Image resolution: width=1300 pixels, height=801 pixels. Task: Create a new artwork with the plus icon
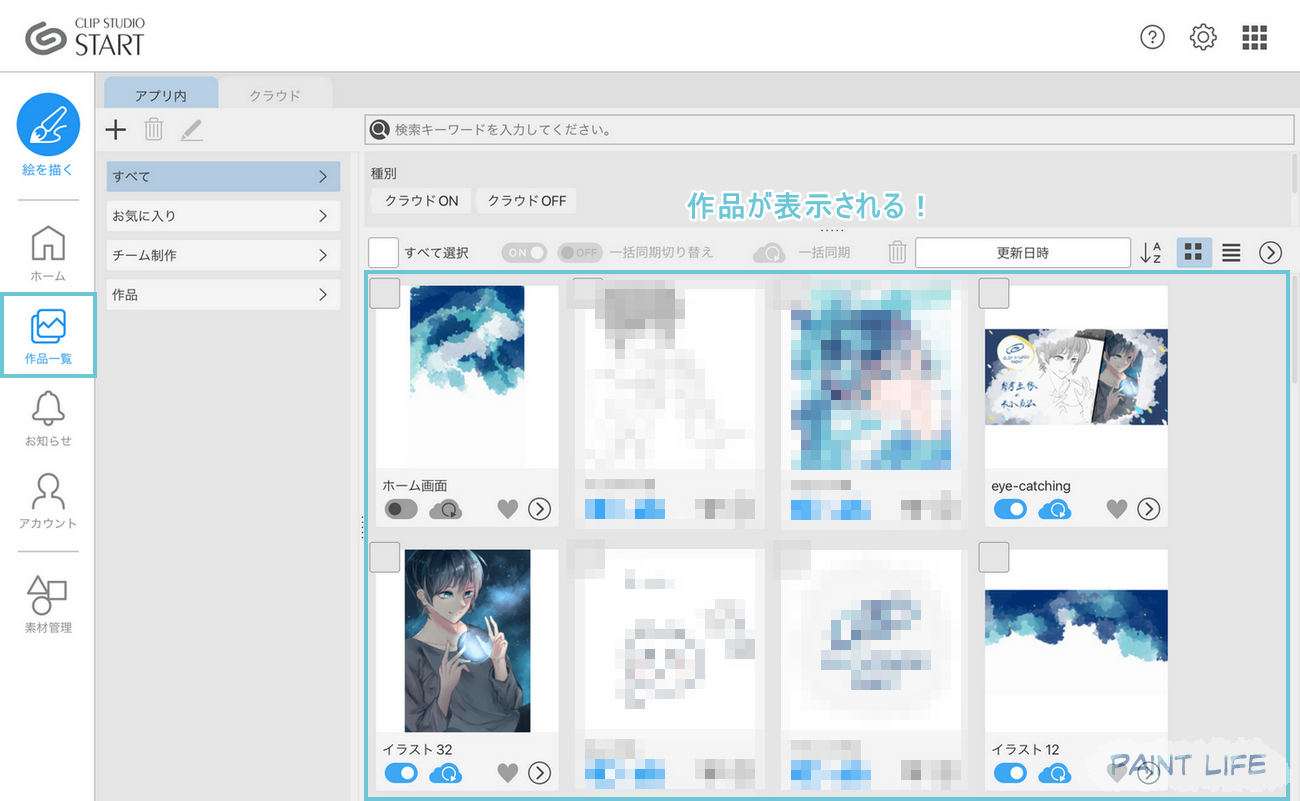pyautogui.click(x=116, y=129)
